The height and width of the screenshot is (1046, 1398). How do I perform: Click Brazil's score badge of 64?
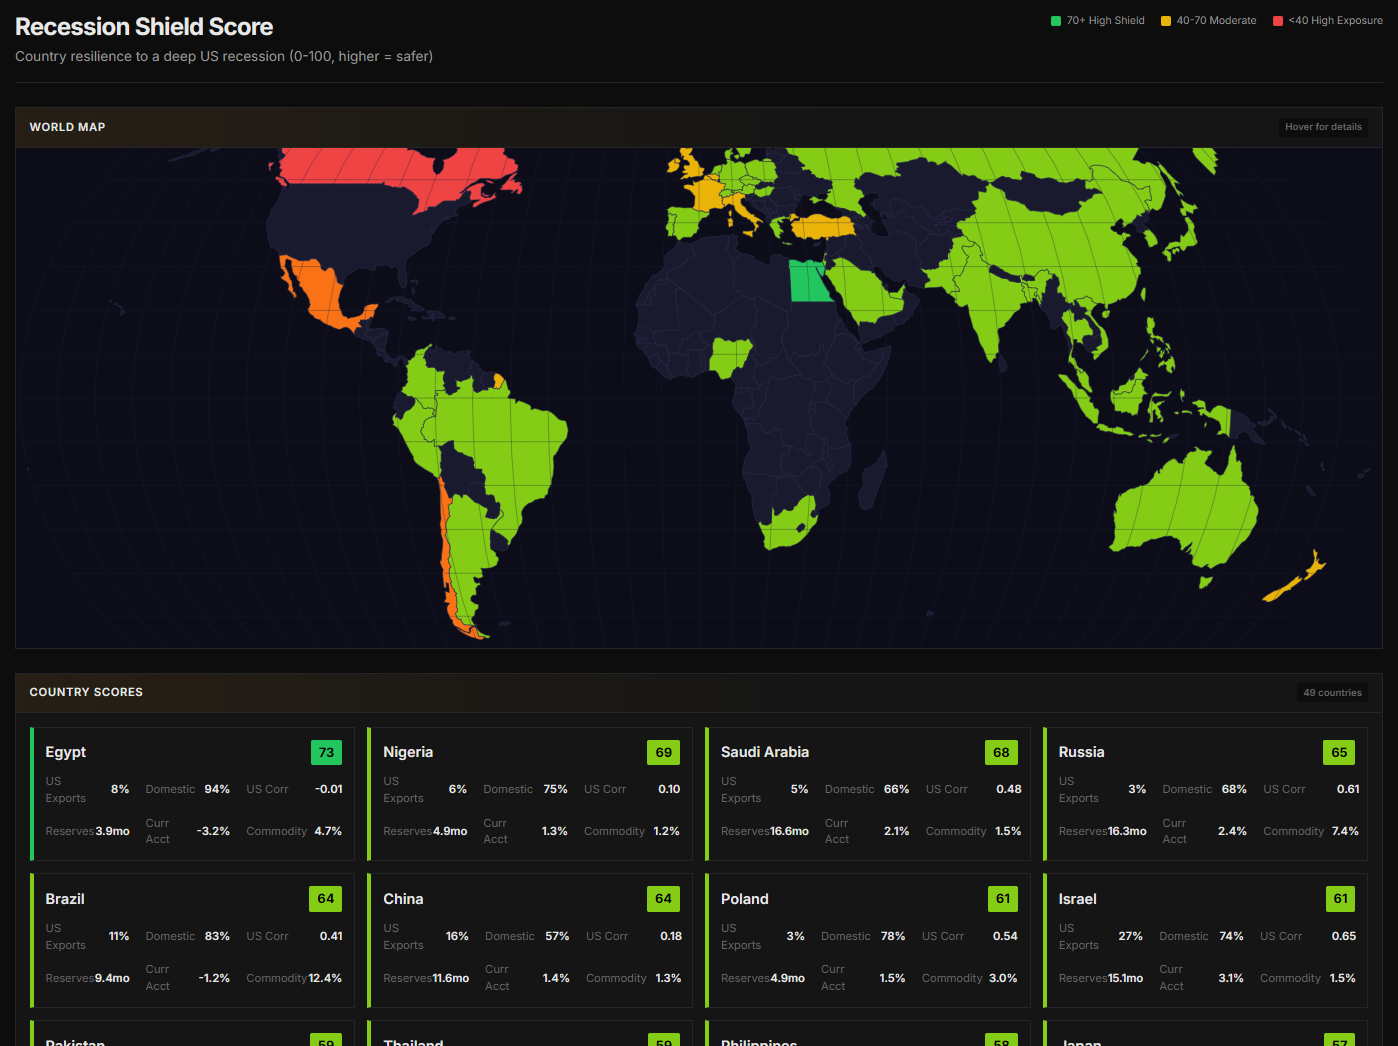tap(325, 899)
